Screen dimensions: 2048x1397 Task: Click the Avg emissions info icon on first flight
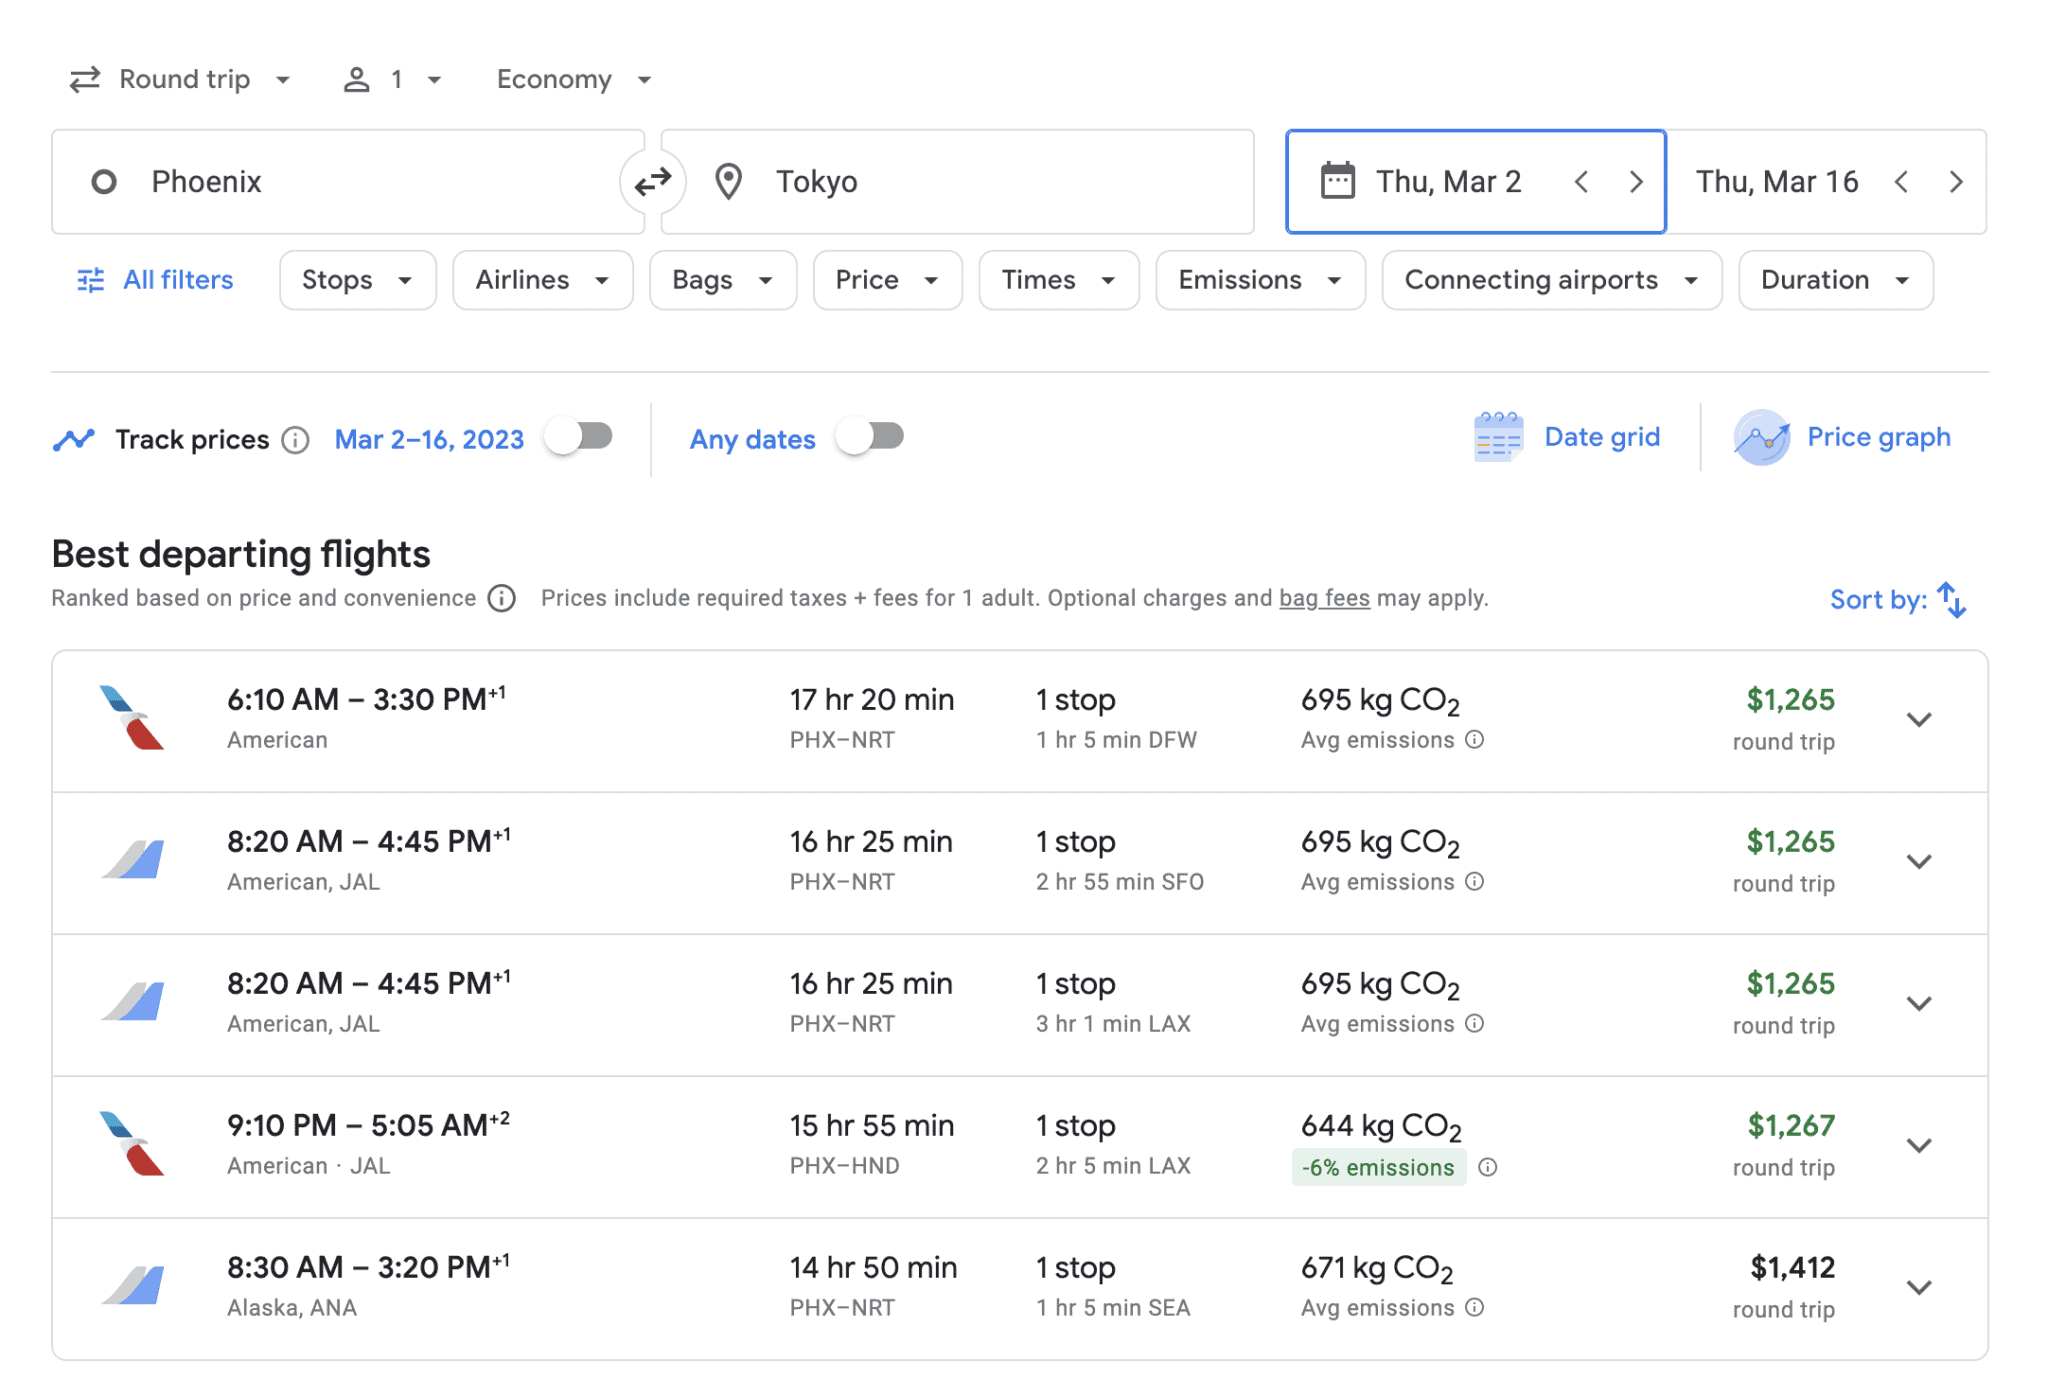click(x=1473, y=740)
